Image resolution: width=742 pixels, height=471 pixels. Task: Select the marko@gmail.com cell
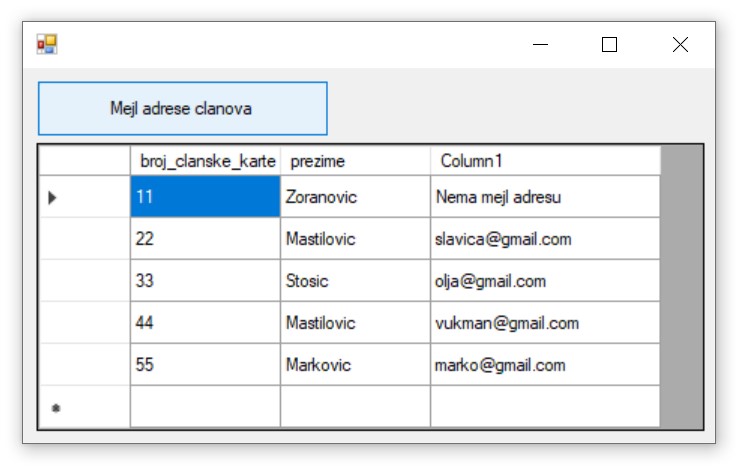pyautogui.click(x=545, y=365)
